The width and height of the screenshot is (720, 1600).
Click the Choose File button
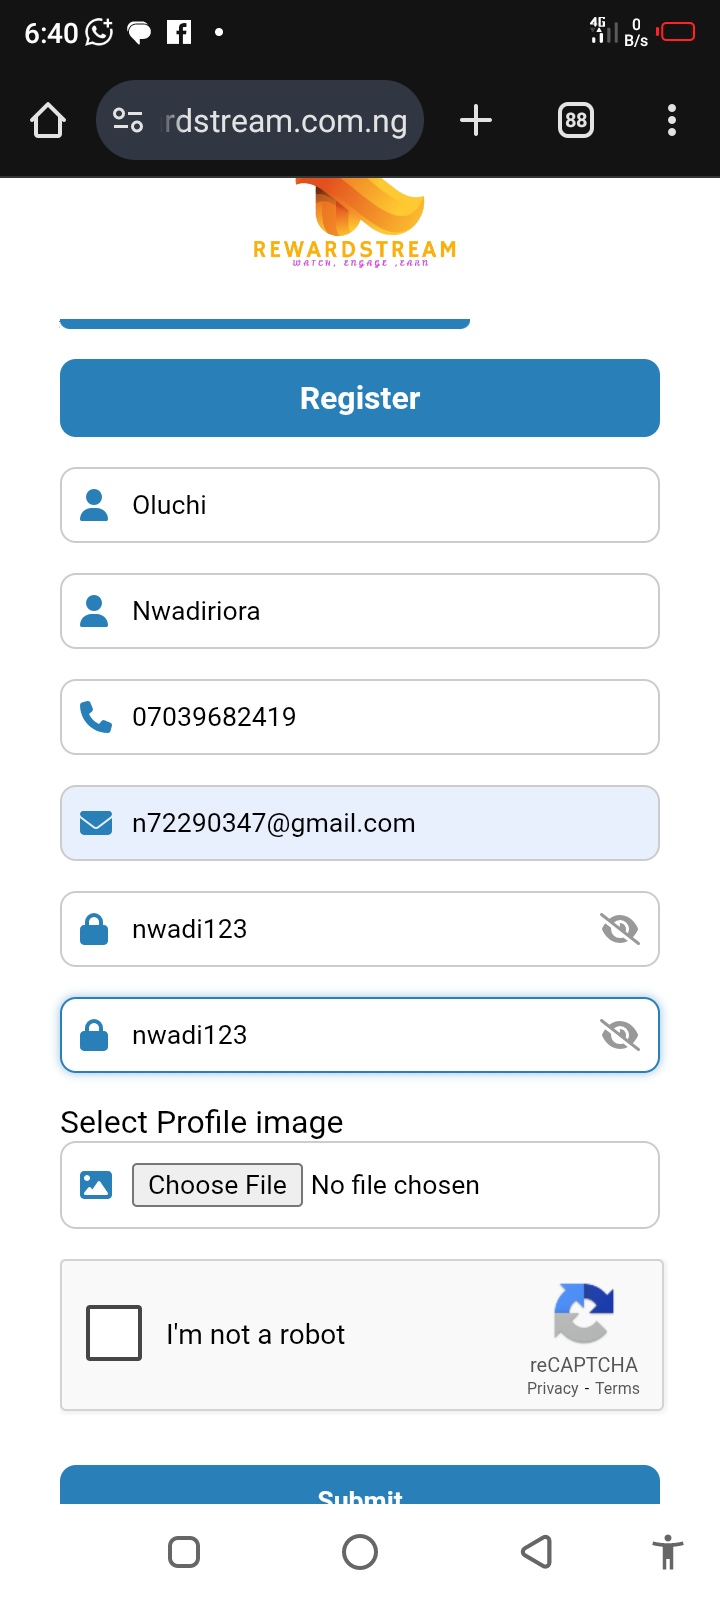point(217,1185)
